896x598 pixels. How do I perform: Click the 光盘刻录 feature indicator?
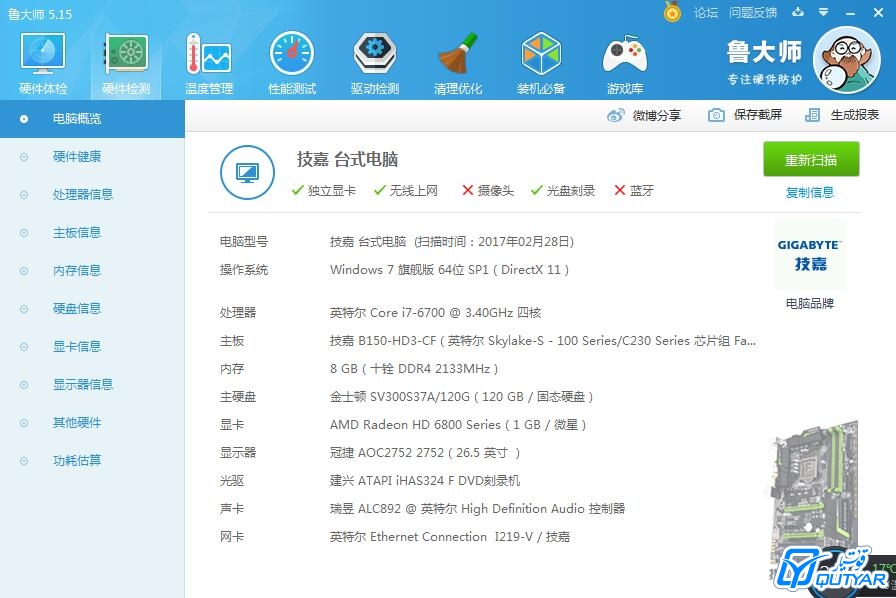[x=563, y=190]
